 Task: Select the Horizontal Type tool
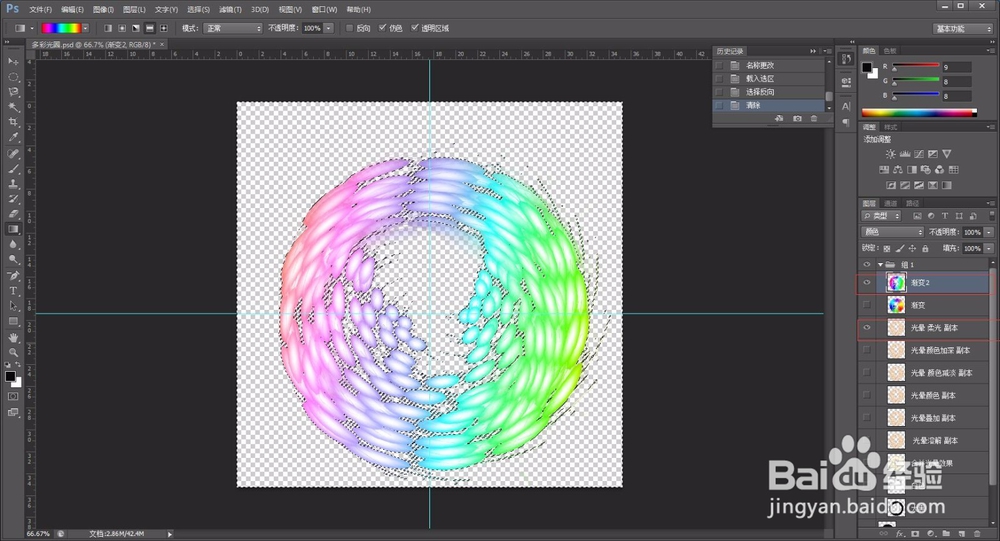13,291
